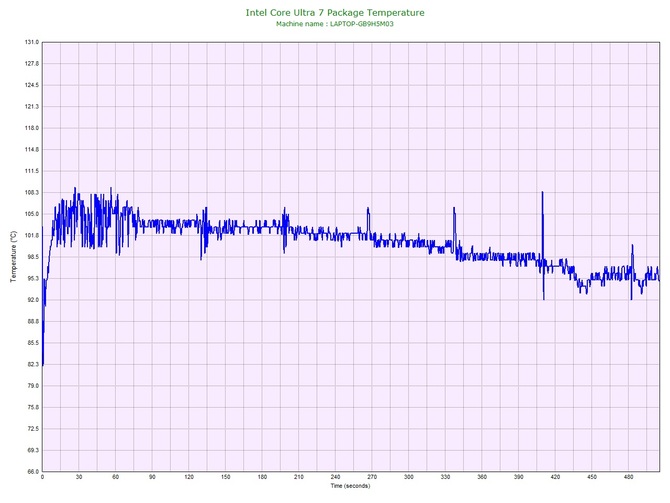670x503 pixels.
Task: Click the chart title 'Intel Core Ultra 7 Package Temperature'
Action: point(335,13)
